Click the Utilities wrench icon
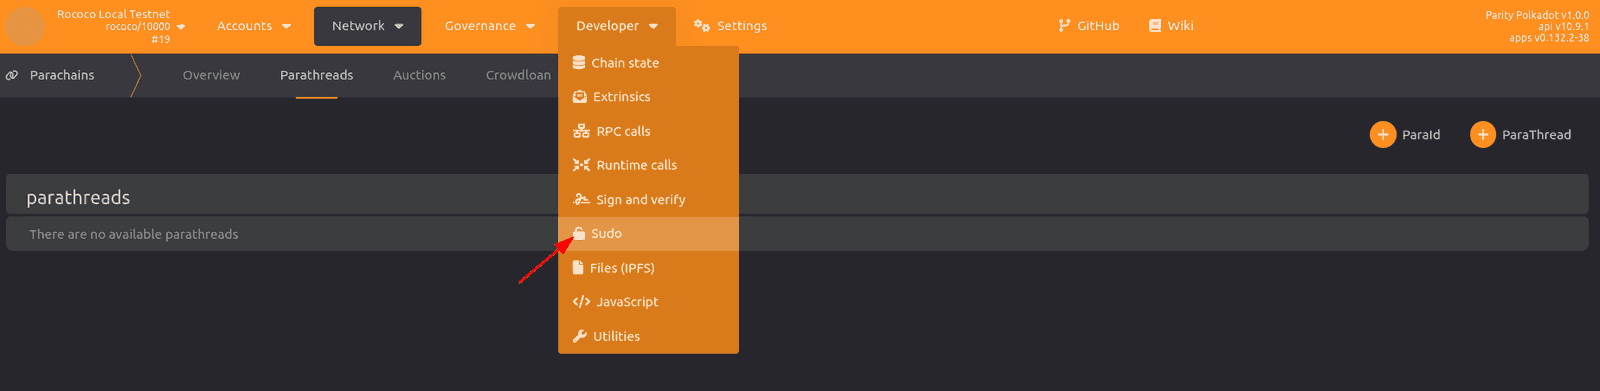The width and height of the screenshot is (1600, 391). coord(580,336)
